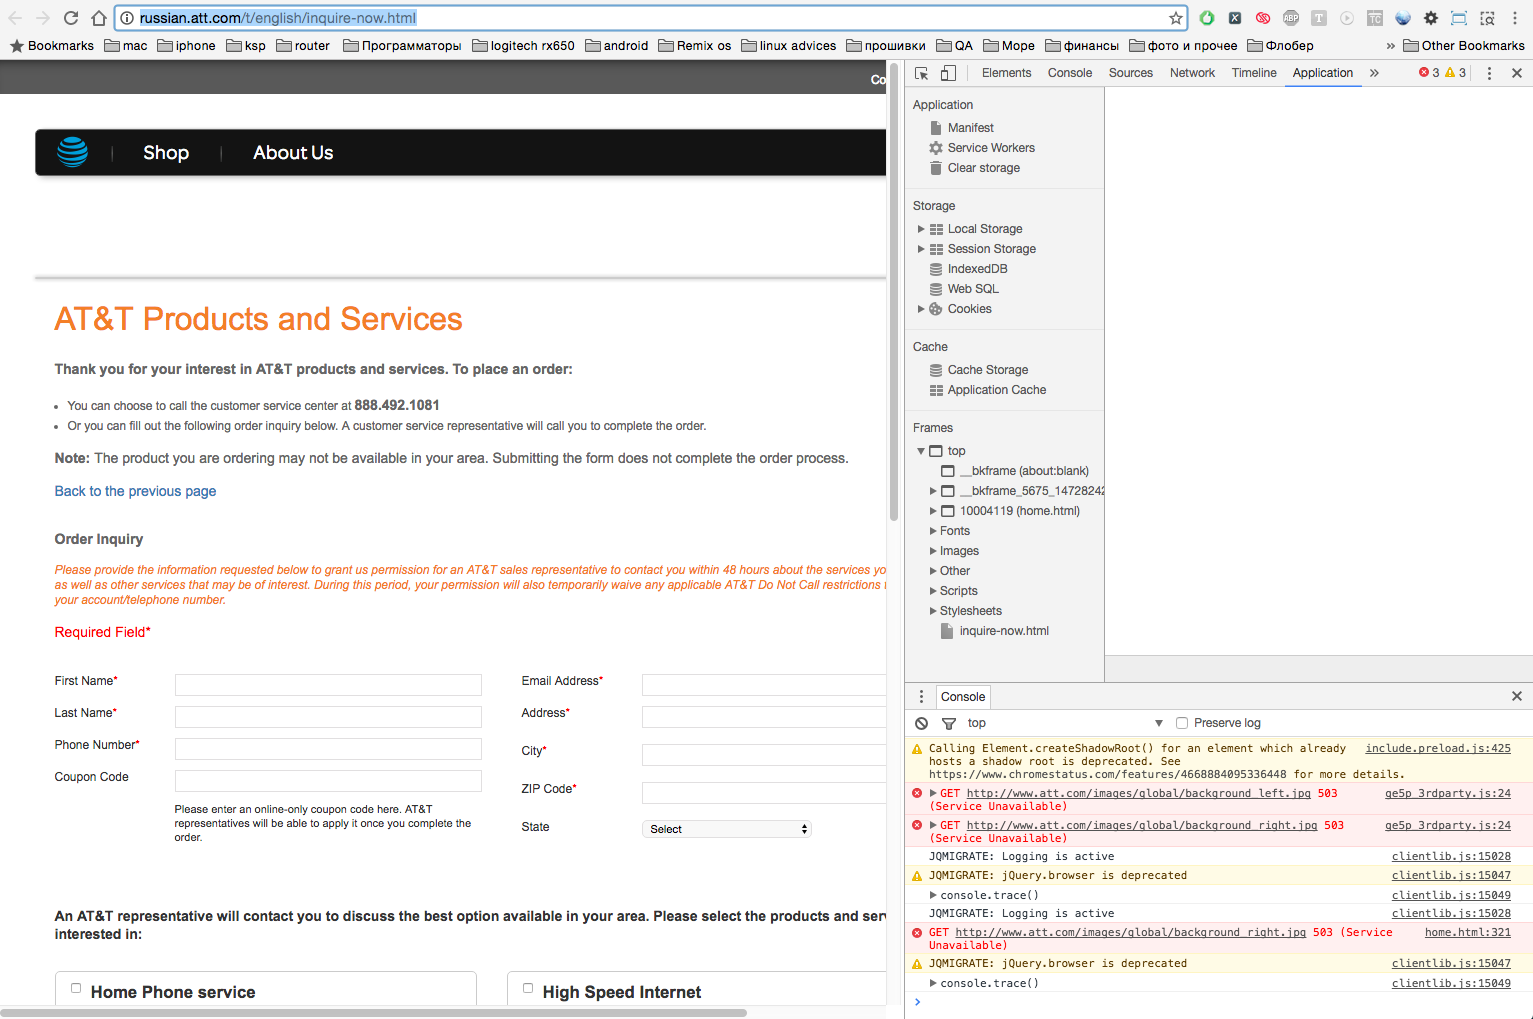Open the DevTools customize three-dot menu

tap(1489, 73)
